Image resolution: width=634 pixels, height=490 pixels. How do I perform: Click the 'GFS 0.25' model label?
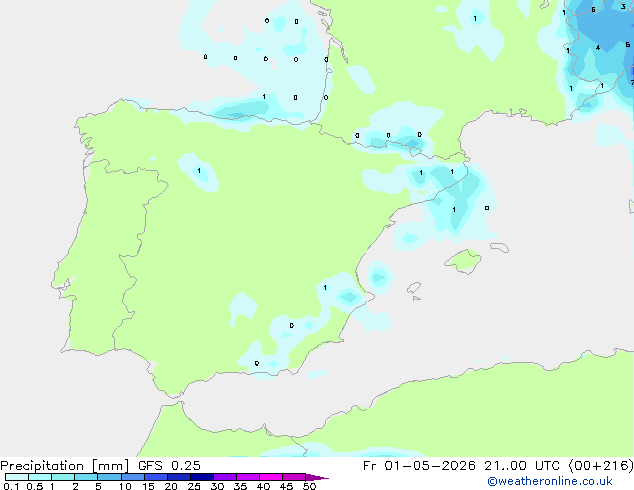click(169, 466)
